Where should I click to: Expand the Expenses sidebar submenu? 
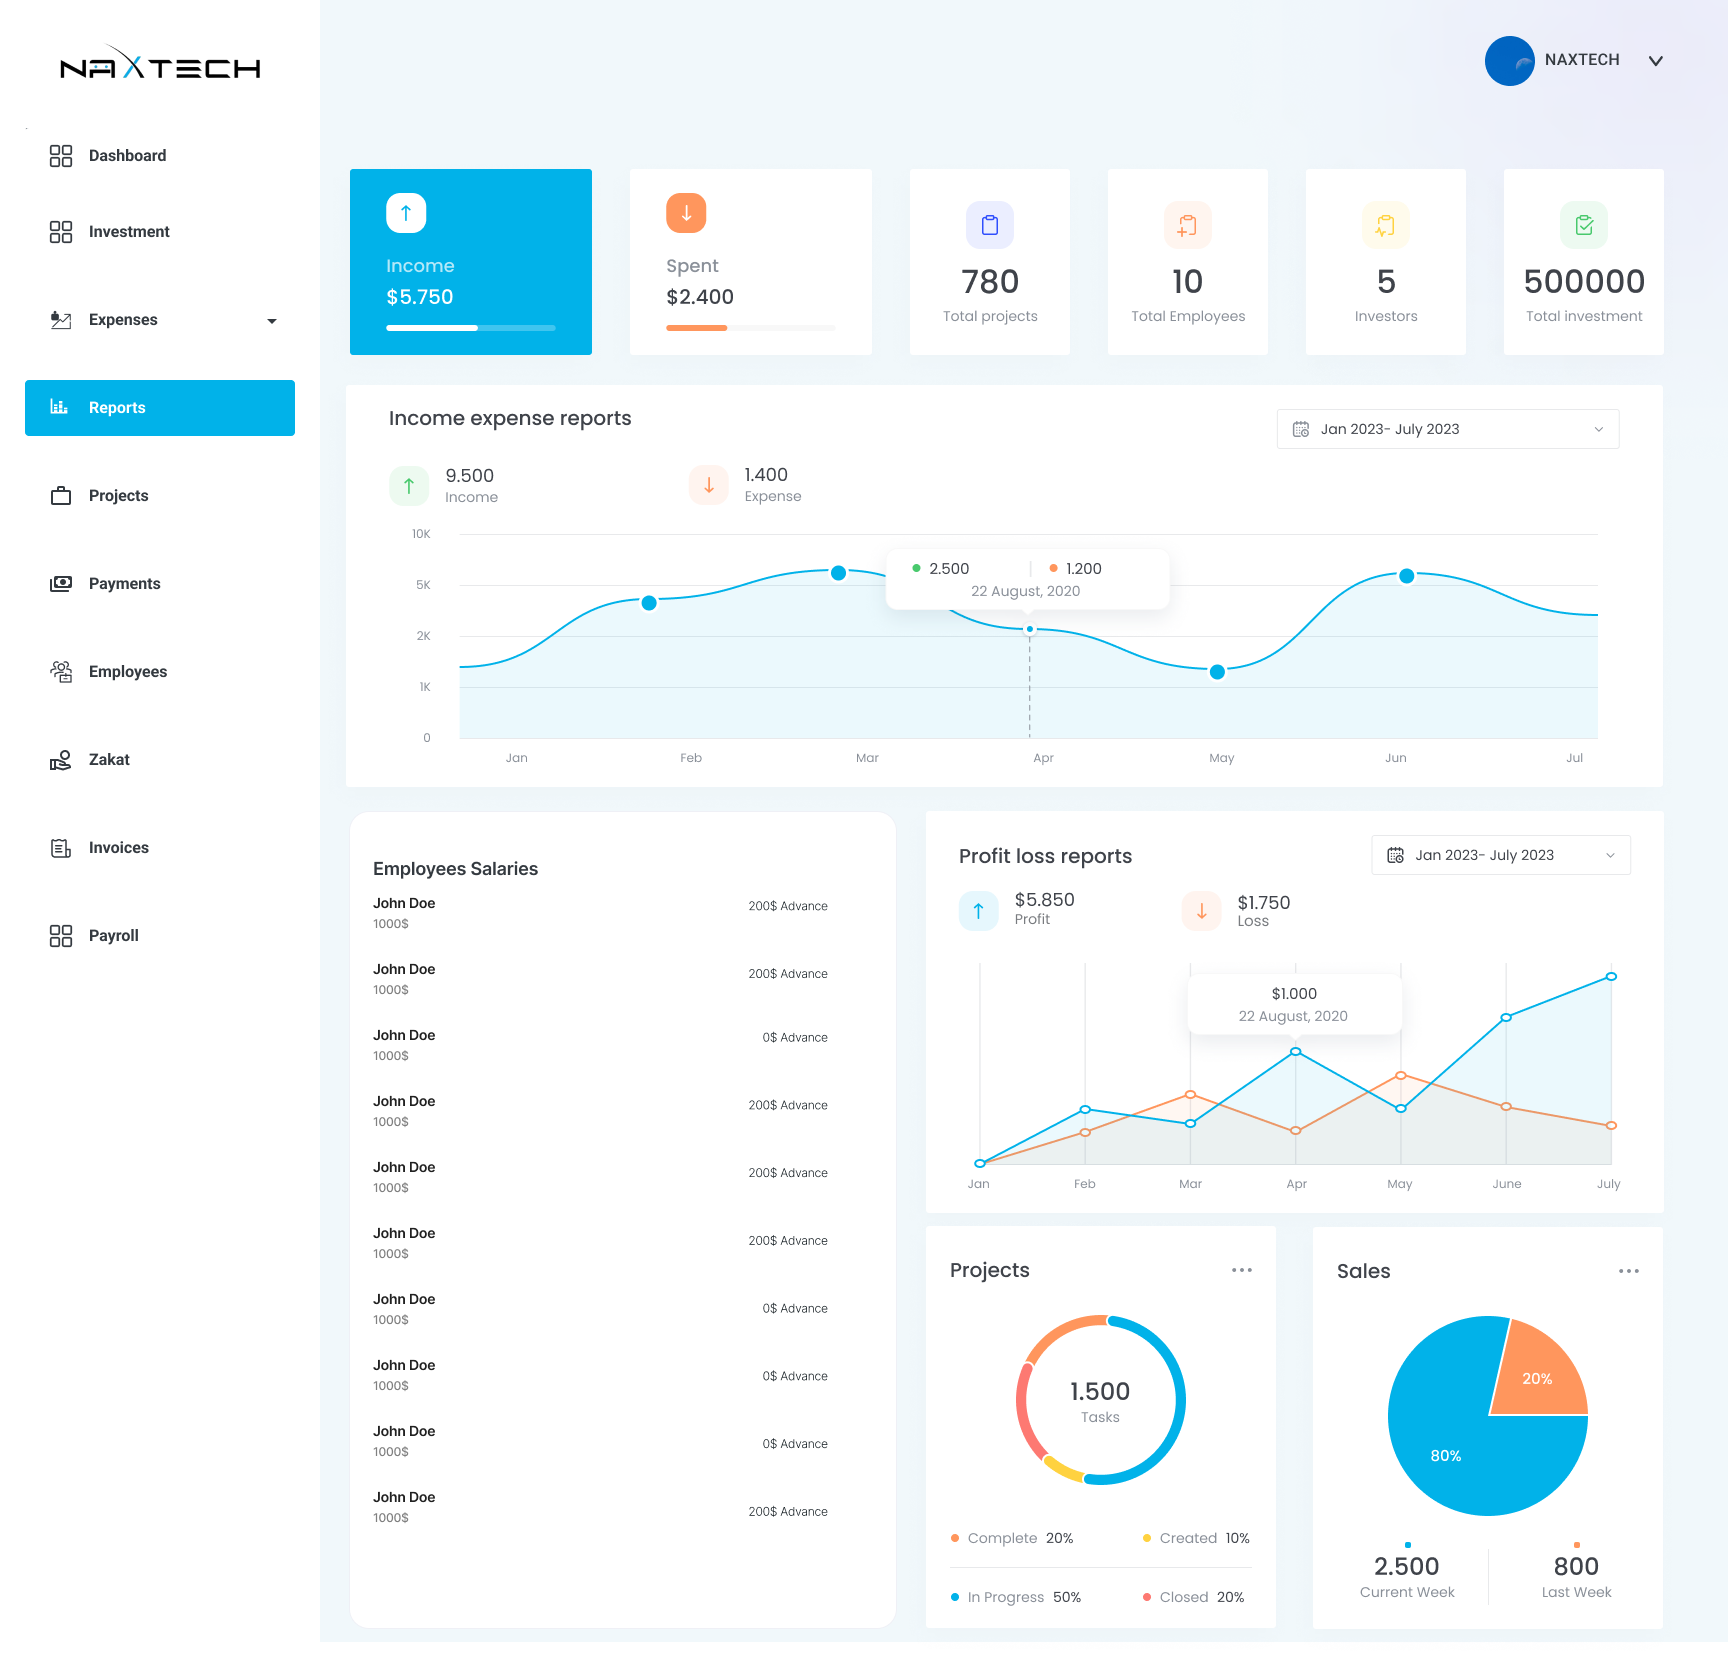[x=272, y=321]
